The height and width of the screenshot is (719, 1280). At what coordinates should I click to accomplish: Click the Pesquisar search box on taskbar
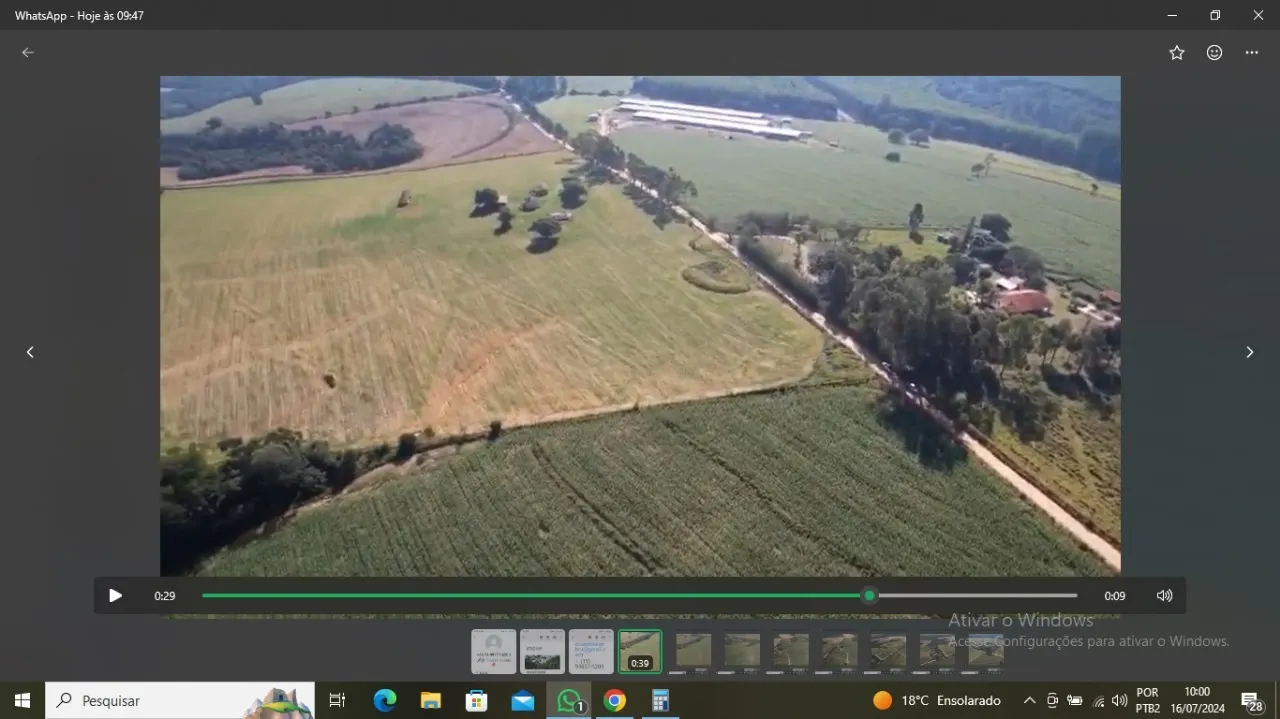[x=180, y=701]
